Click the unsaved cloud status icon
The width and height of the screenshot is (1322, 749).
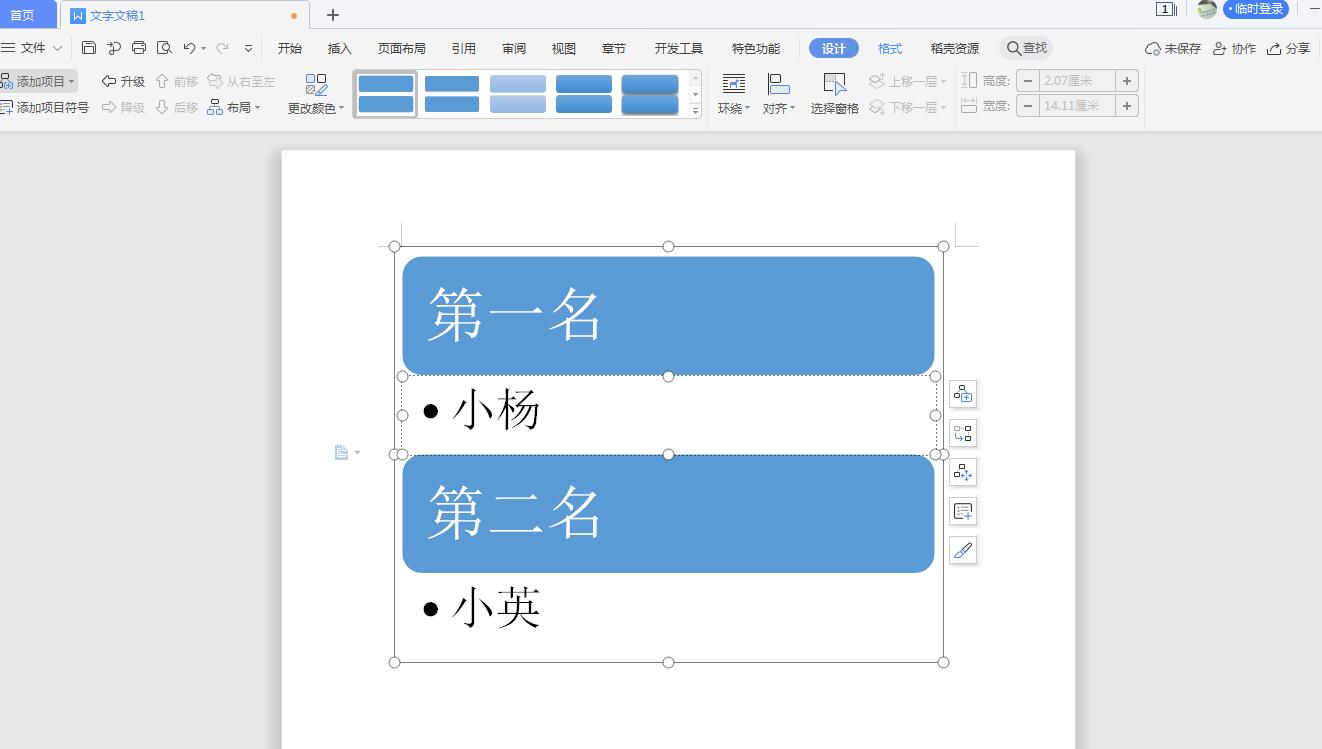pyautogui.click(x=1152, y=47)
